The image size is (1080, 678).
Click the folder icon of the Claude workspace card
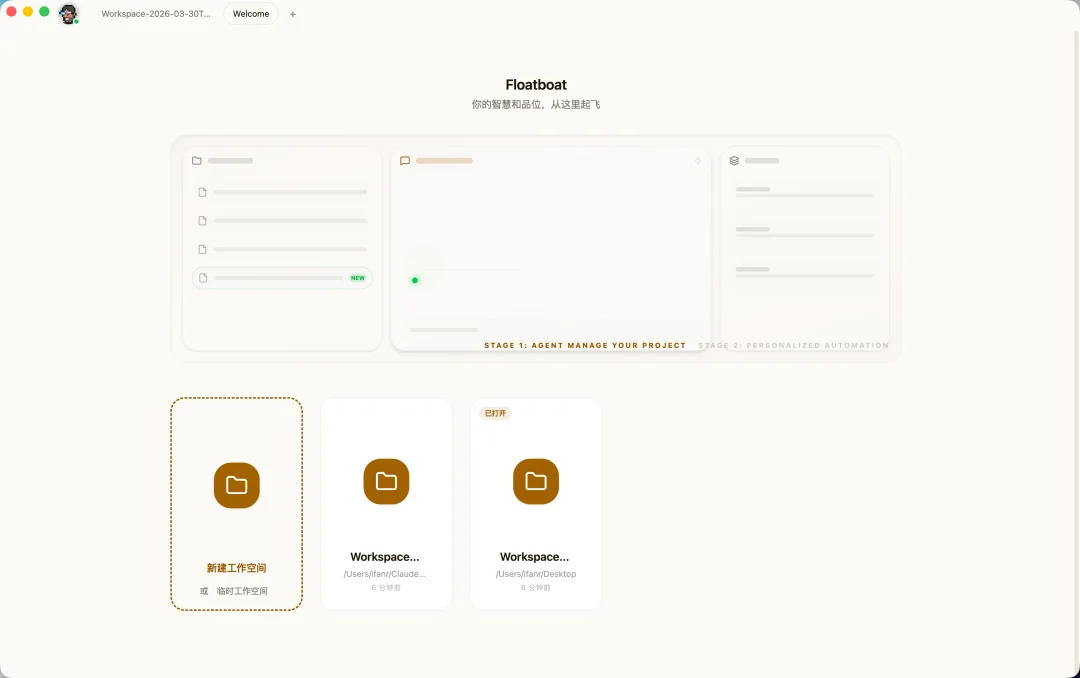point(386,481)
